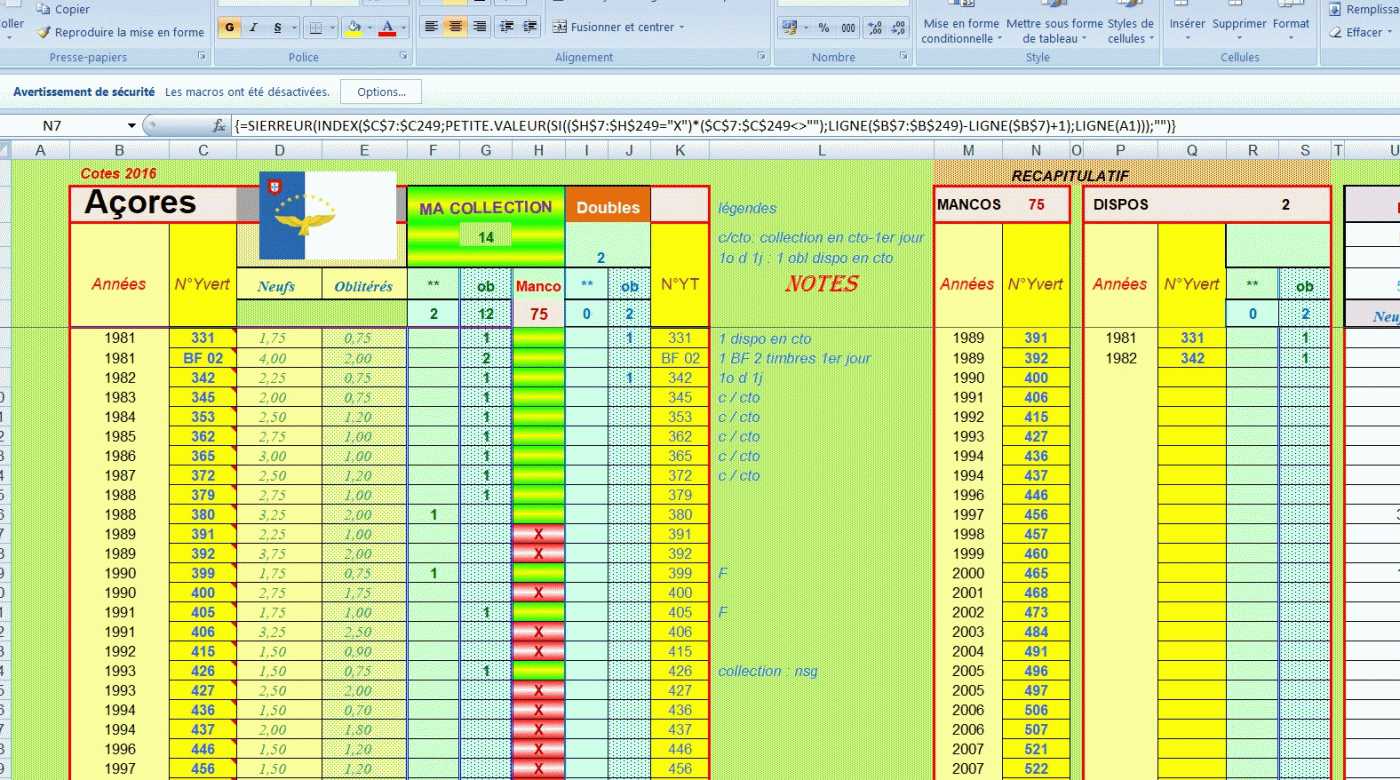This screenshot has height=780, width=1400.
Task: Click into the formula bar
Action: tap(814, 126)
